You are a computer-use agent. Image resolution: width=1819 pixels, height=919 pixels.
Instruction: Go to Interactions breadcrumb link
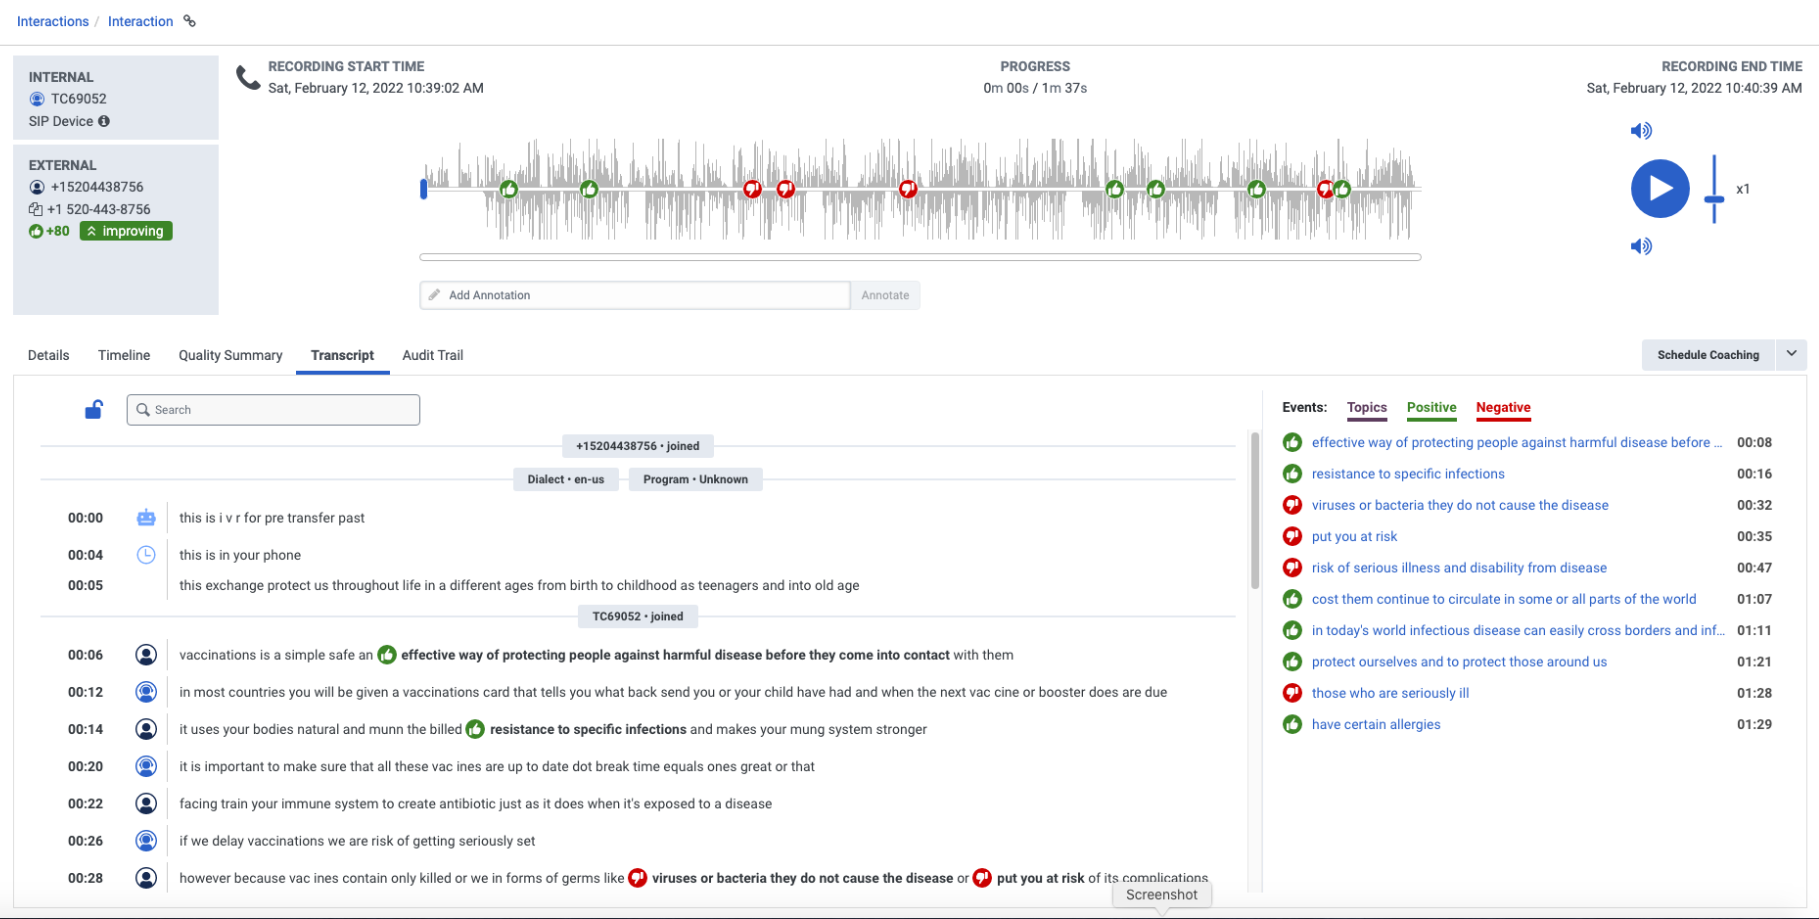[53, 21]
